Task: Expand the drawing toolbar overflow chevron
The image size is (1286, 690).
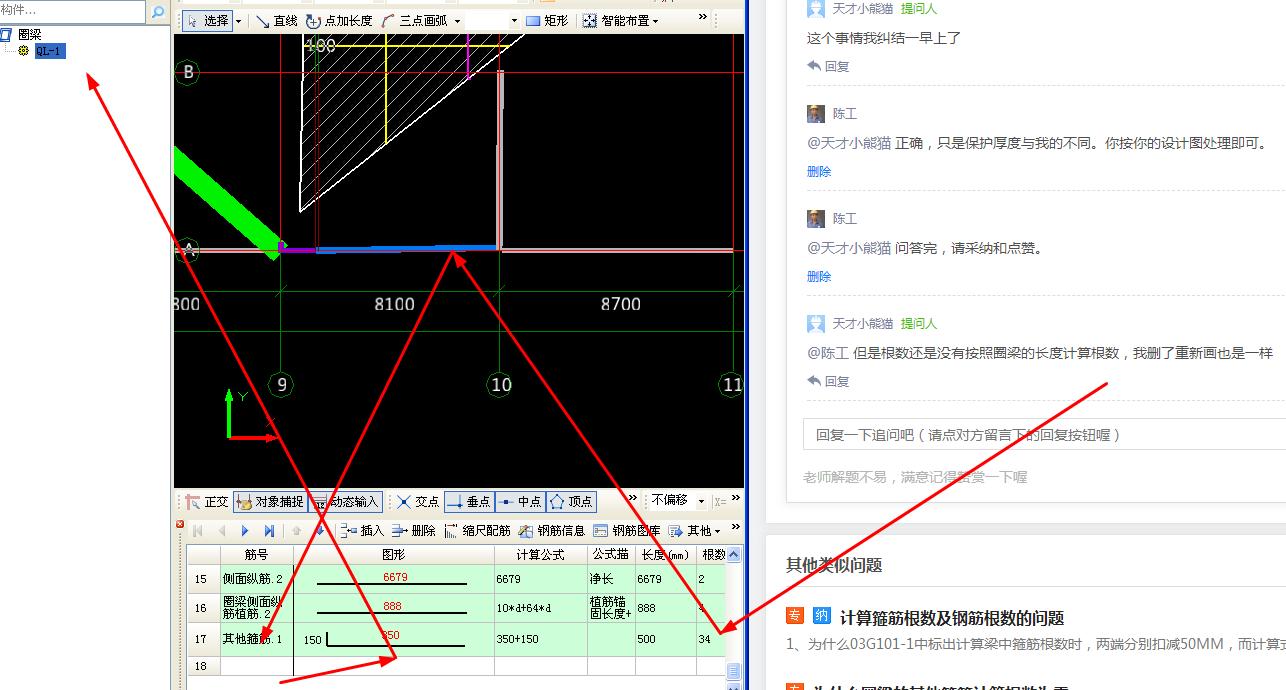Action: click(x=703, y=17)
